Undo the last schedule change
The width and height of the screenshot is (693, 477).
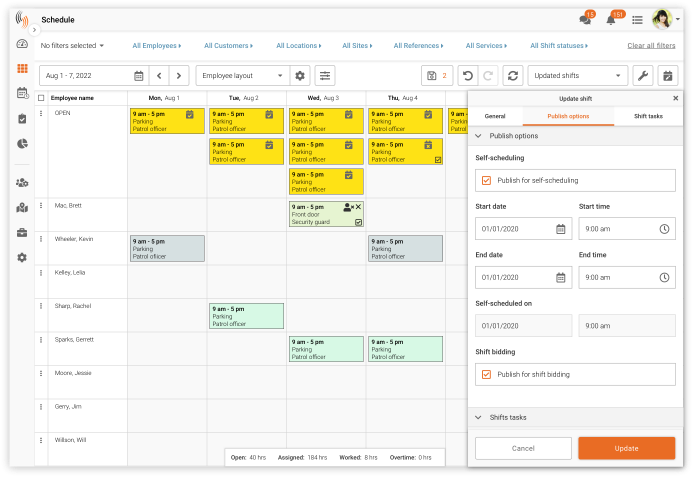pyautogui.click(x=468, y=76)
